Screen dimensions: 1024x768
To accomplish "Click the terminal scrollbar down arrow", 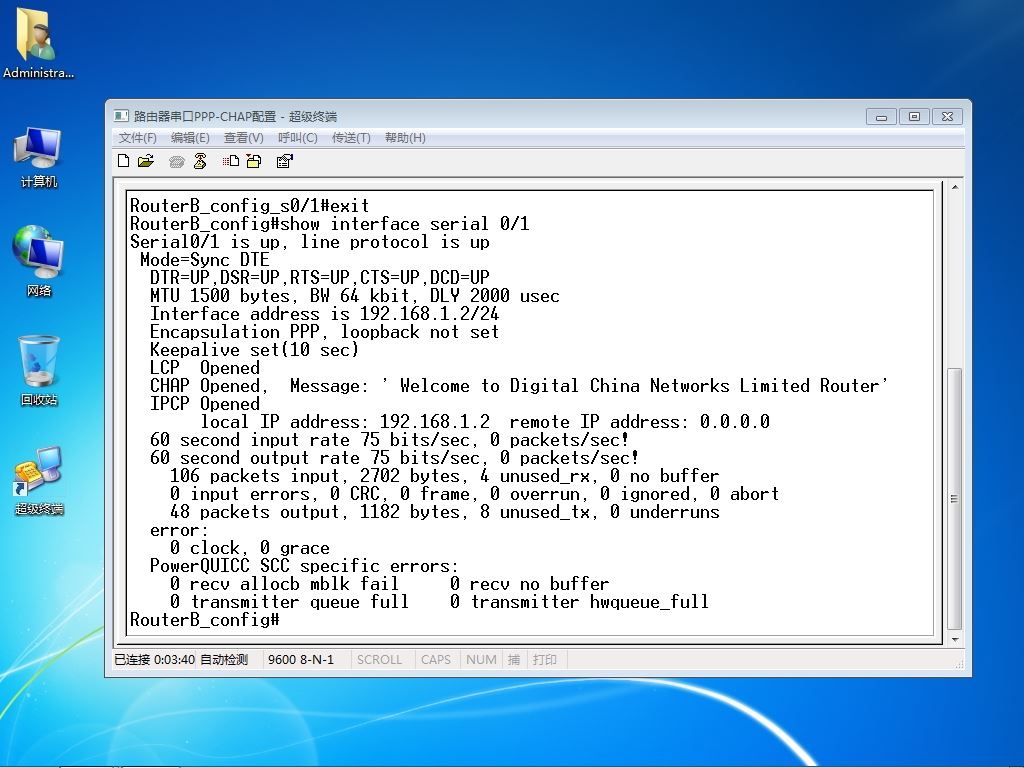I will [x=954, y=639].
